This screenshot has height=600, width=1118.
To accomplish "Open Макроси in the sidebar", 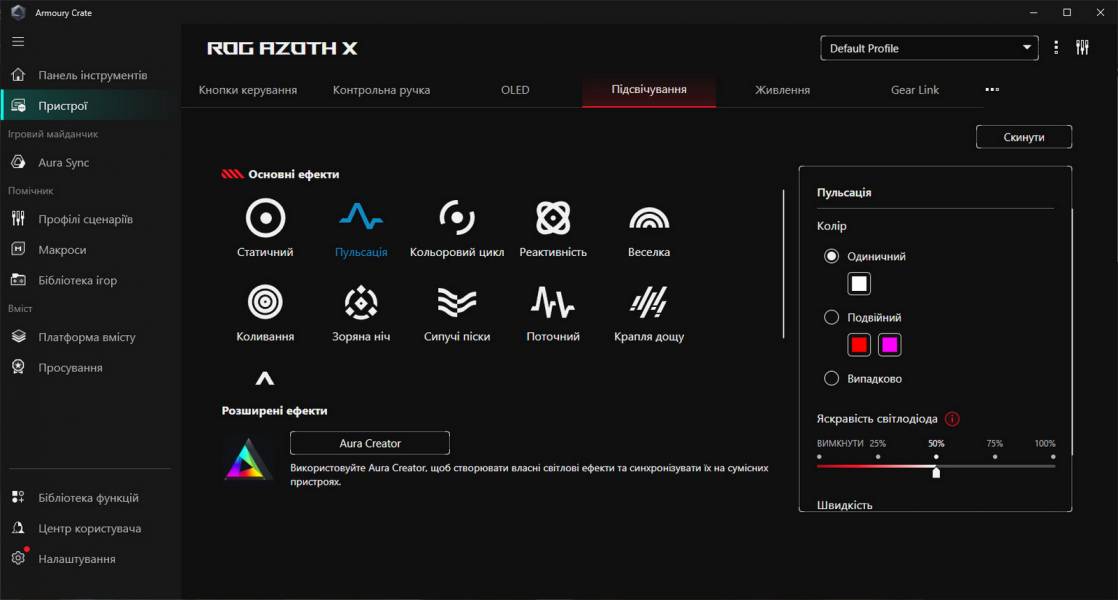I will pyautogui.click(x=55, y=249).
